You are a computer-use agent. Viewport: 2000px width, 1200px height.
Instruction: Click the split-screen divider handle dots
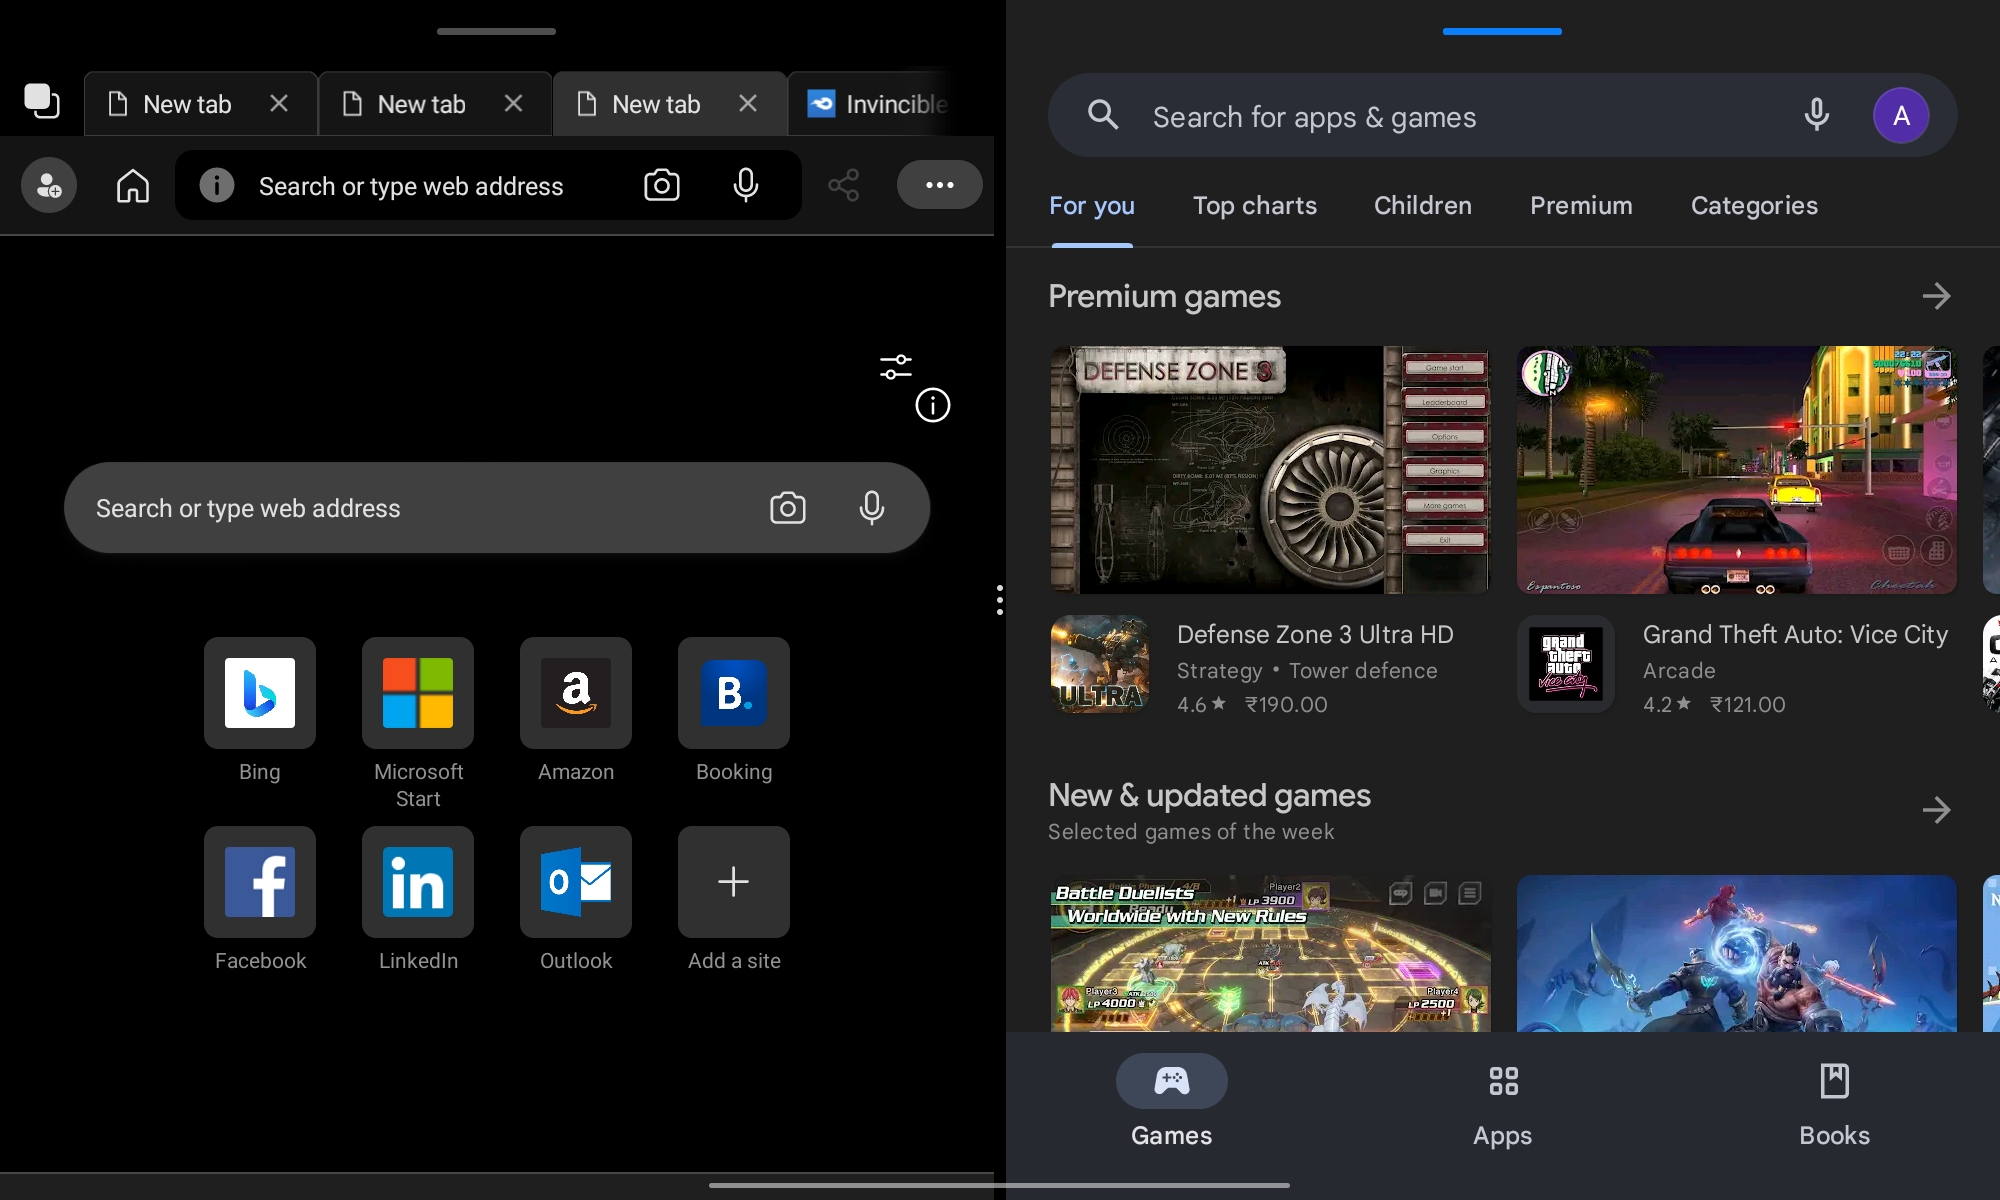(1000, 600)
